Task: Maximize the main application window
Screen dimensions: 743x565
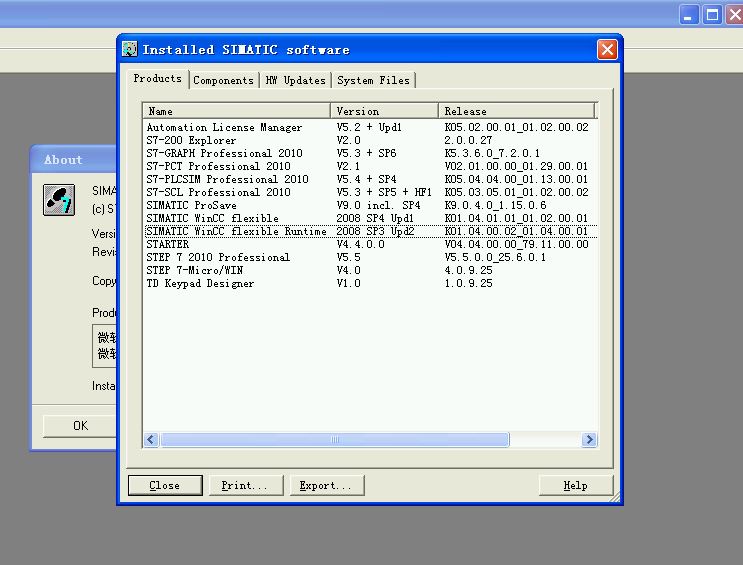Action: click(x=712, y=15)
